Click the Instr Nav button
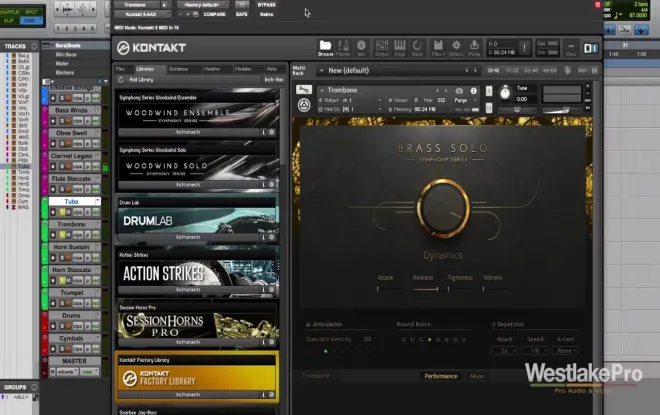 274,80
